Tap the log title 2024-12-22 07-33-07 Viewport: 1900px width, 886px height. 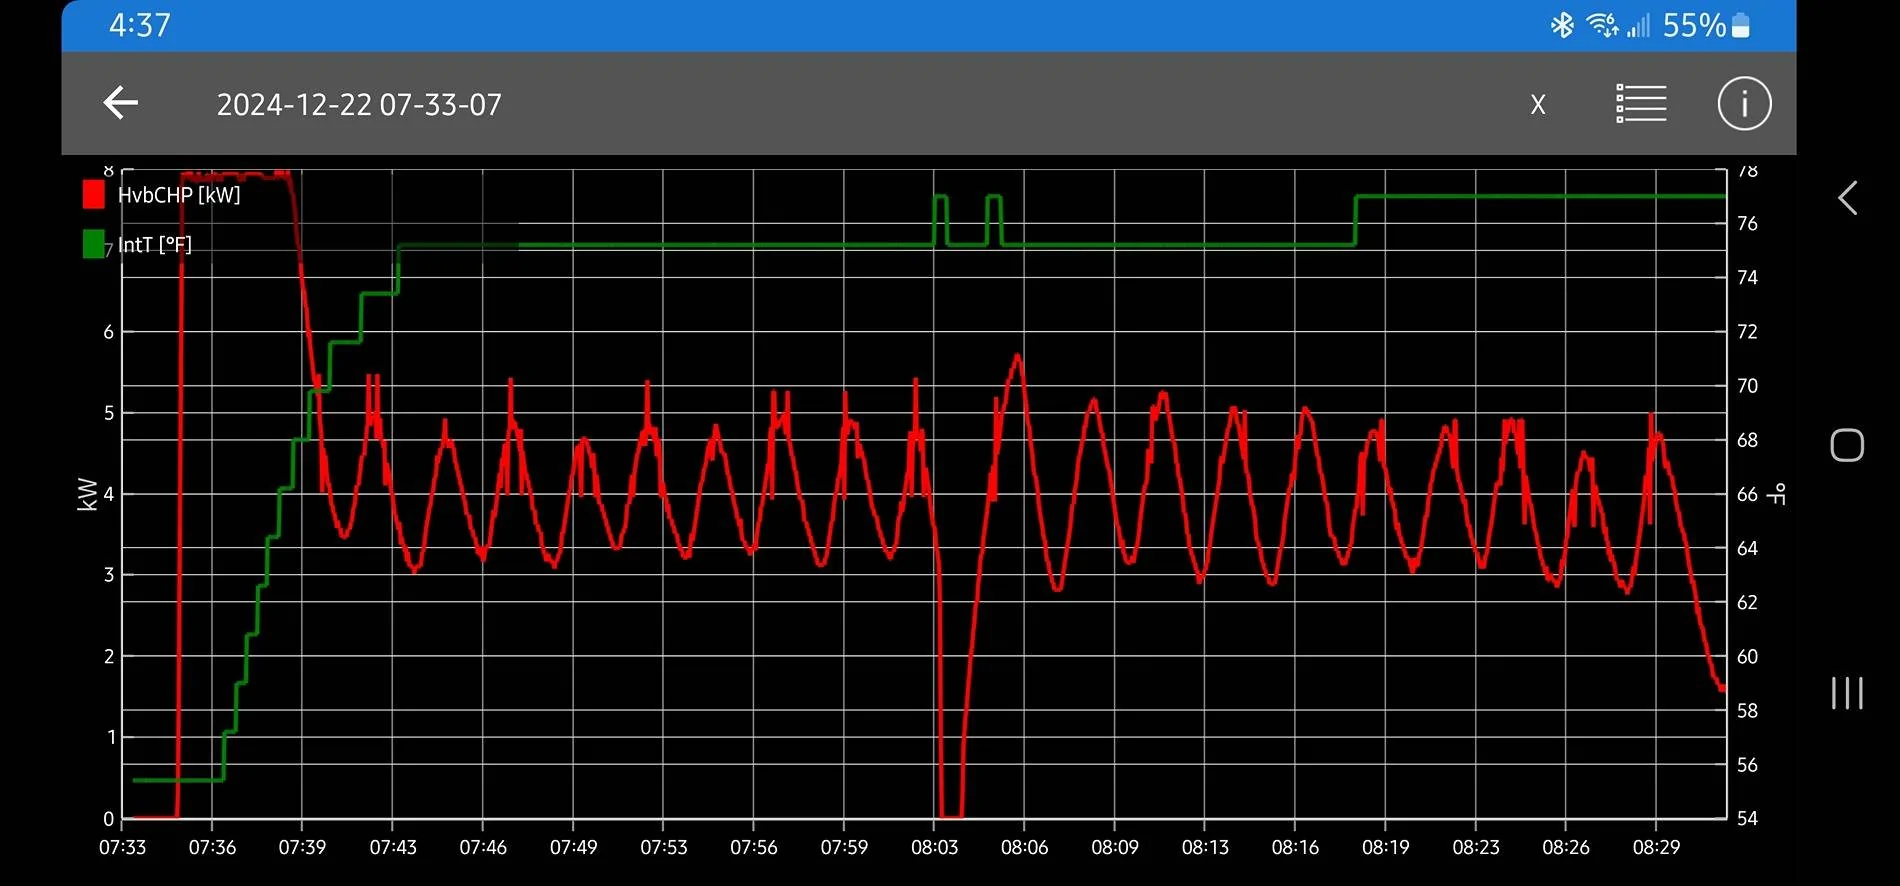(359, 105)
